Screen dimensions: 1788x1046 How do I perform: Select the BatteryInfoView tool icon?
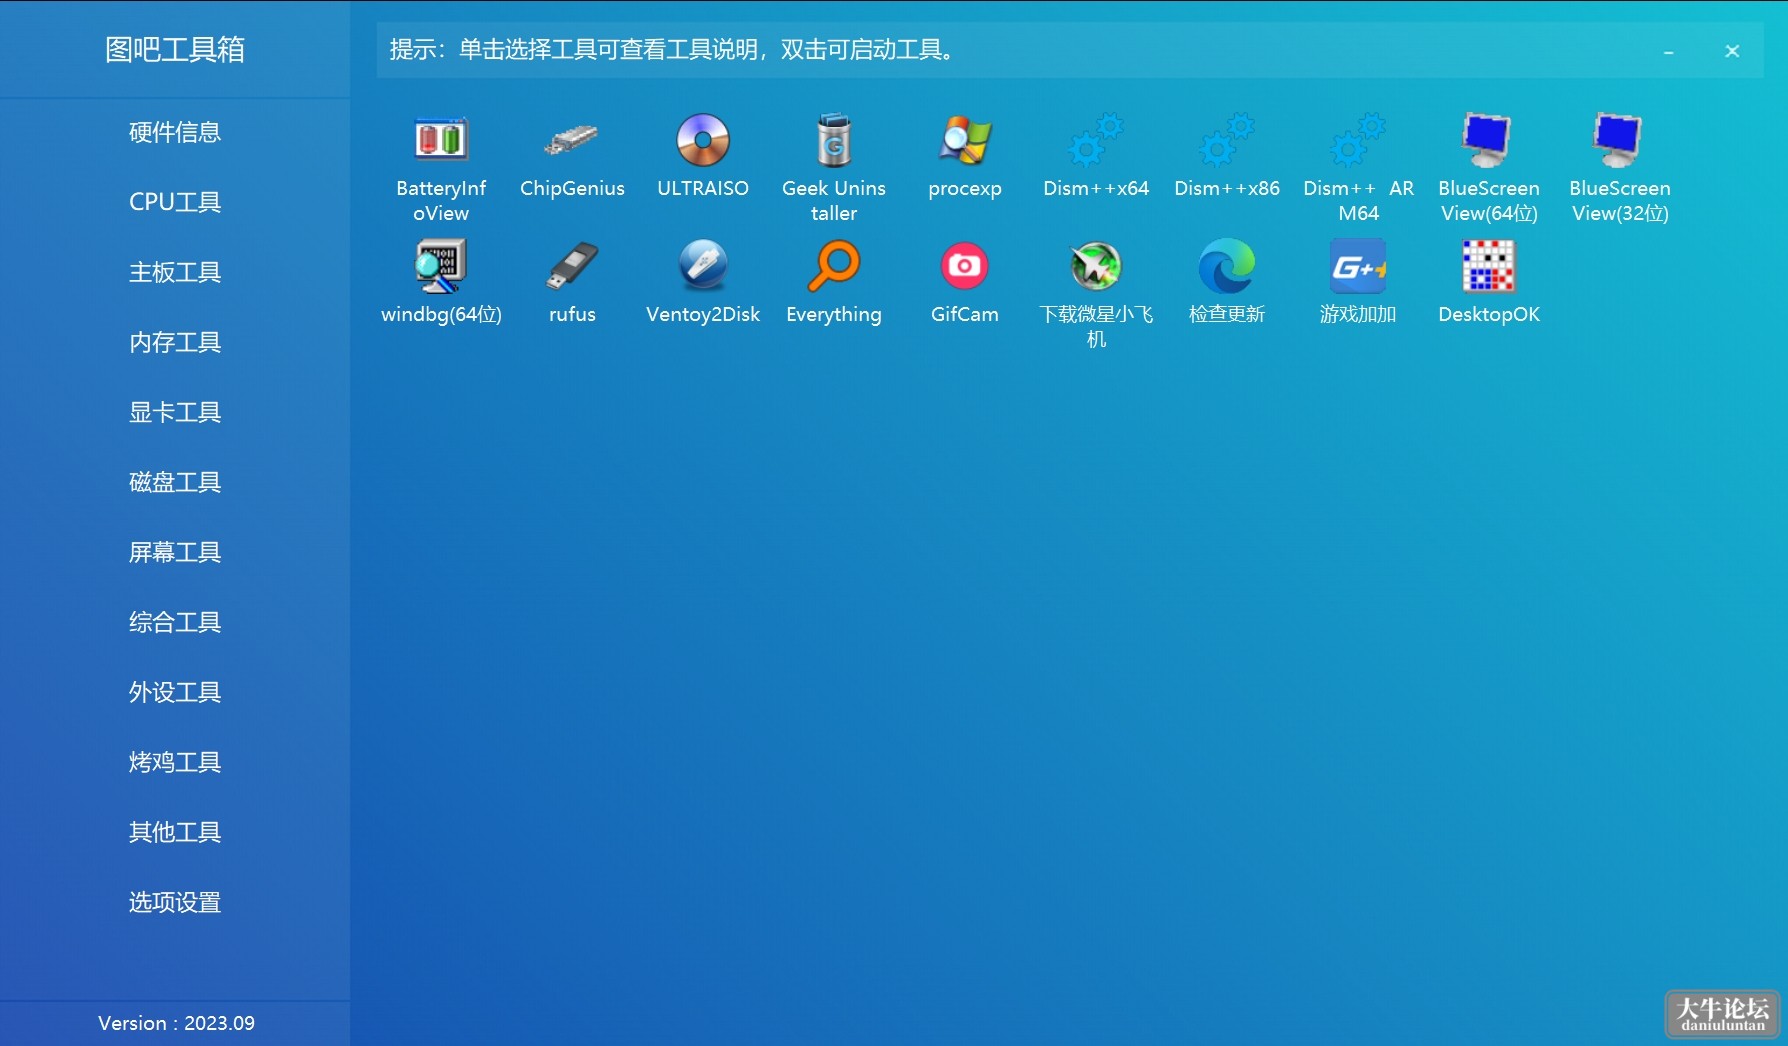[x=441, y=140]
